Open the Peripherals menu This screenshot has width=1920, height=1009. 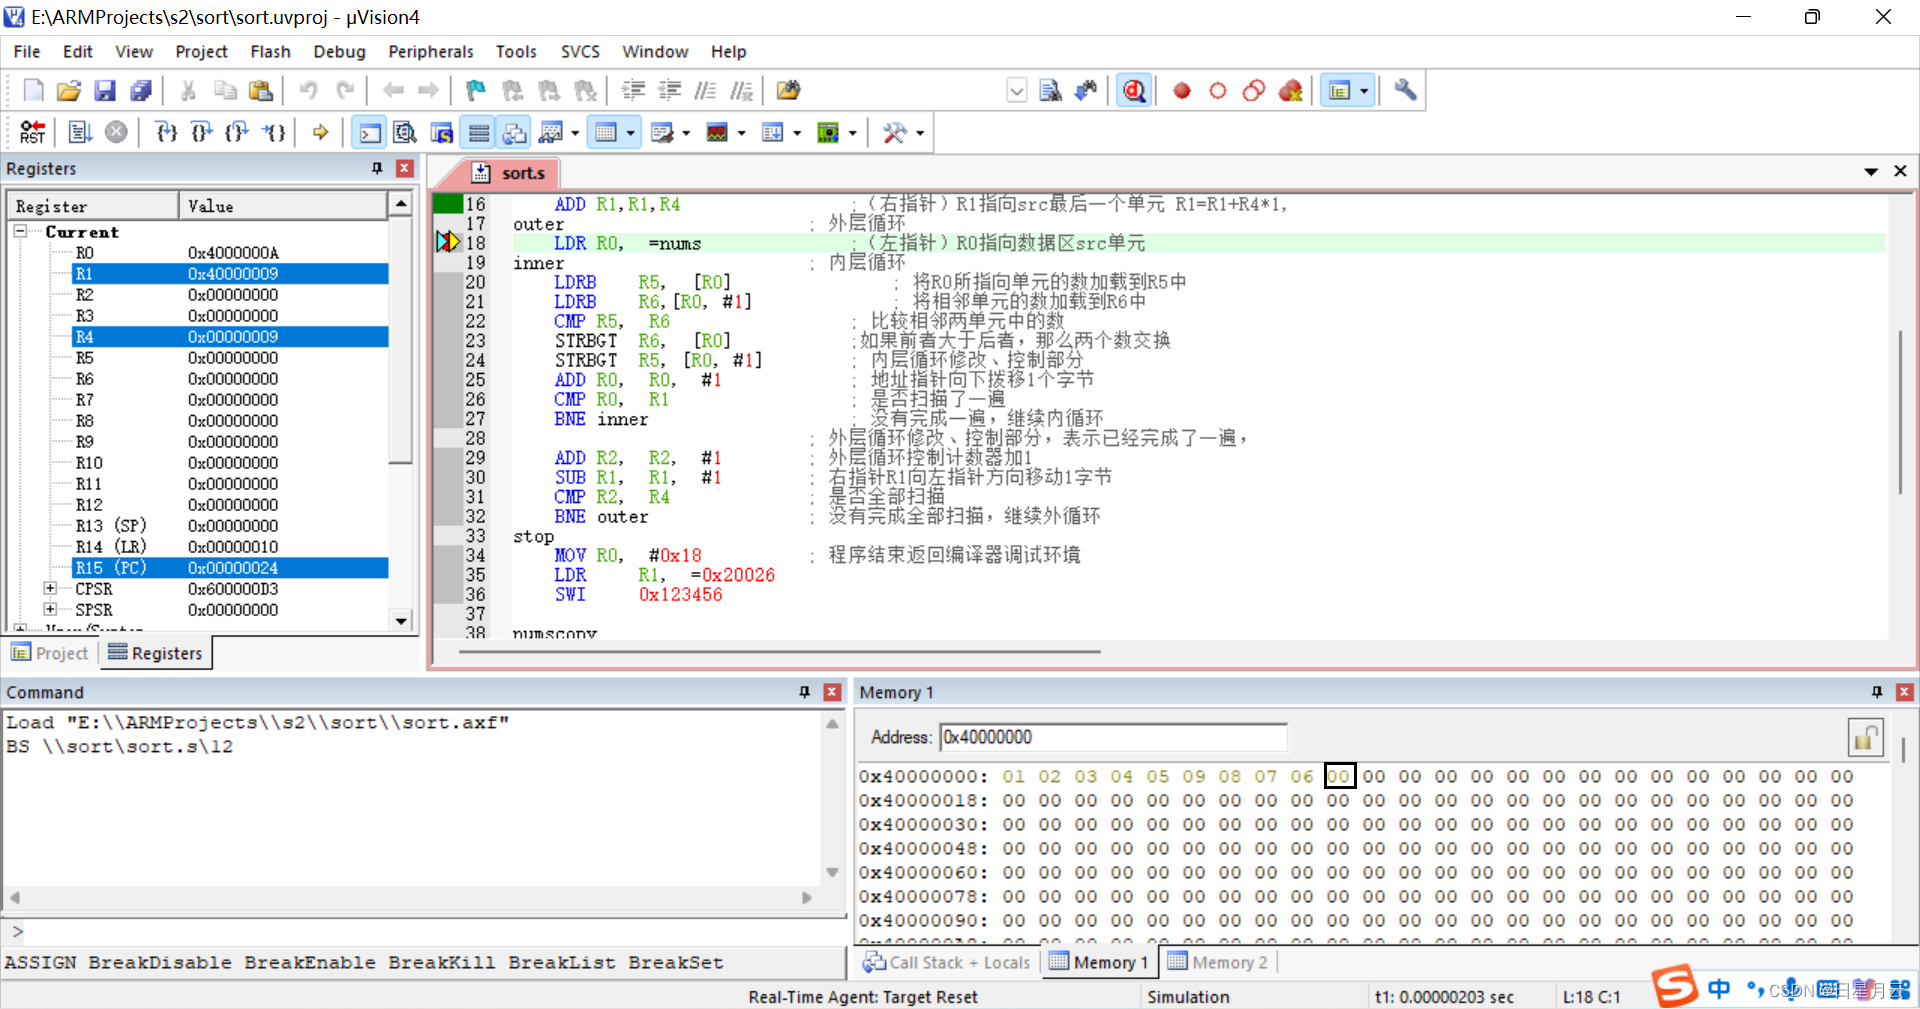click(430, 51)
